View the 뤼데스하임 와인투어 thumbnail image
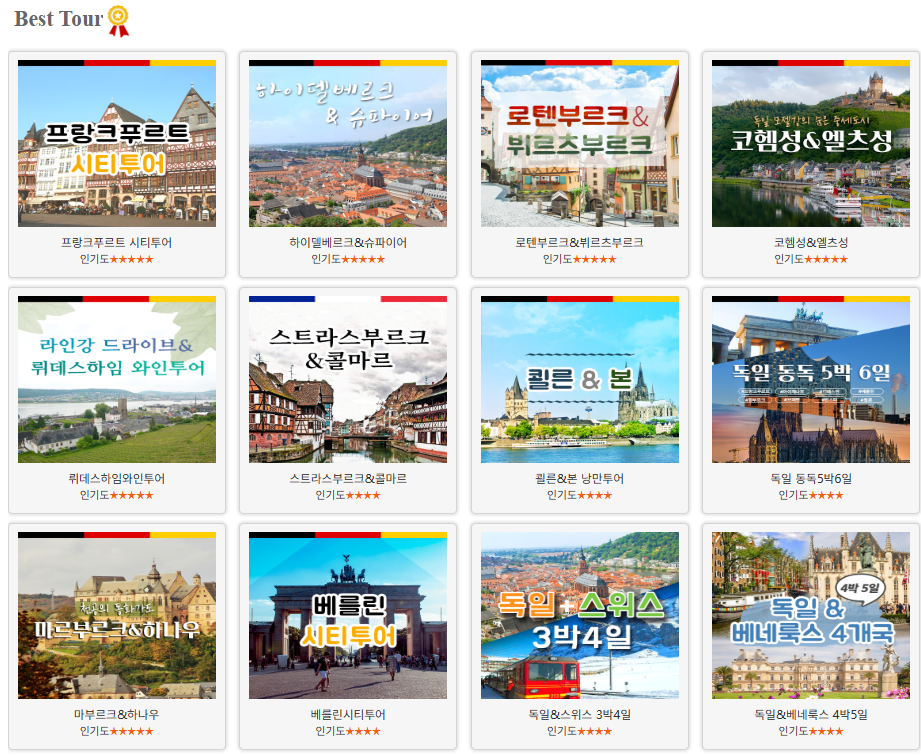Image resolution: width=921 pixels, height=755 pixels. [115, 380]
